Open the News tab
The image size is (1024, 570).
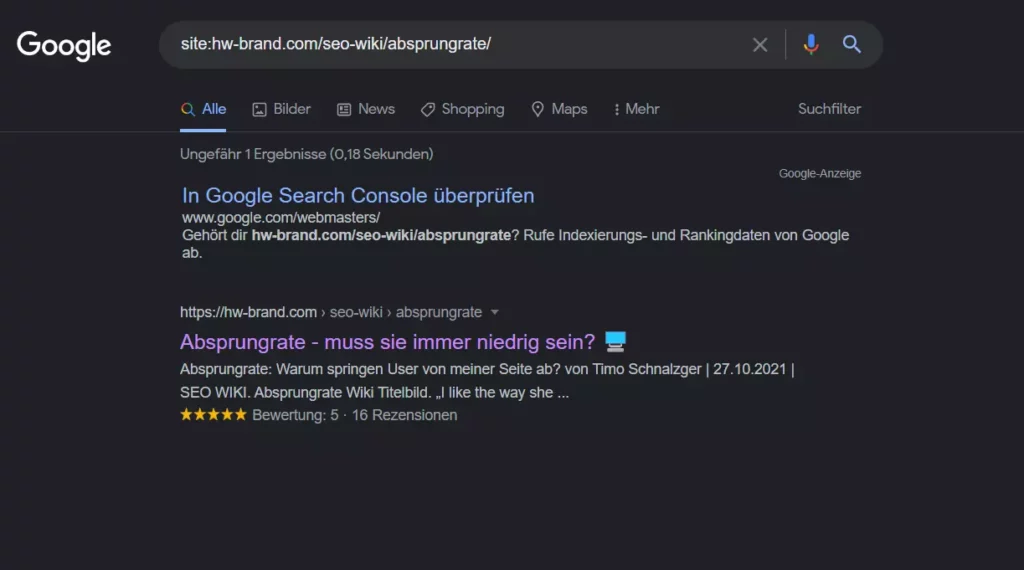pos(366,109)
